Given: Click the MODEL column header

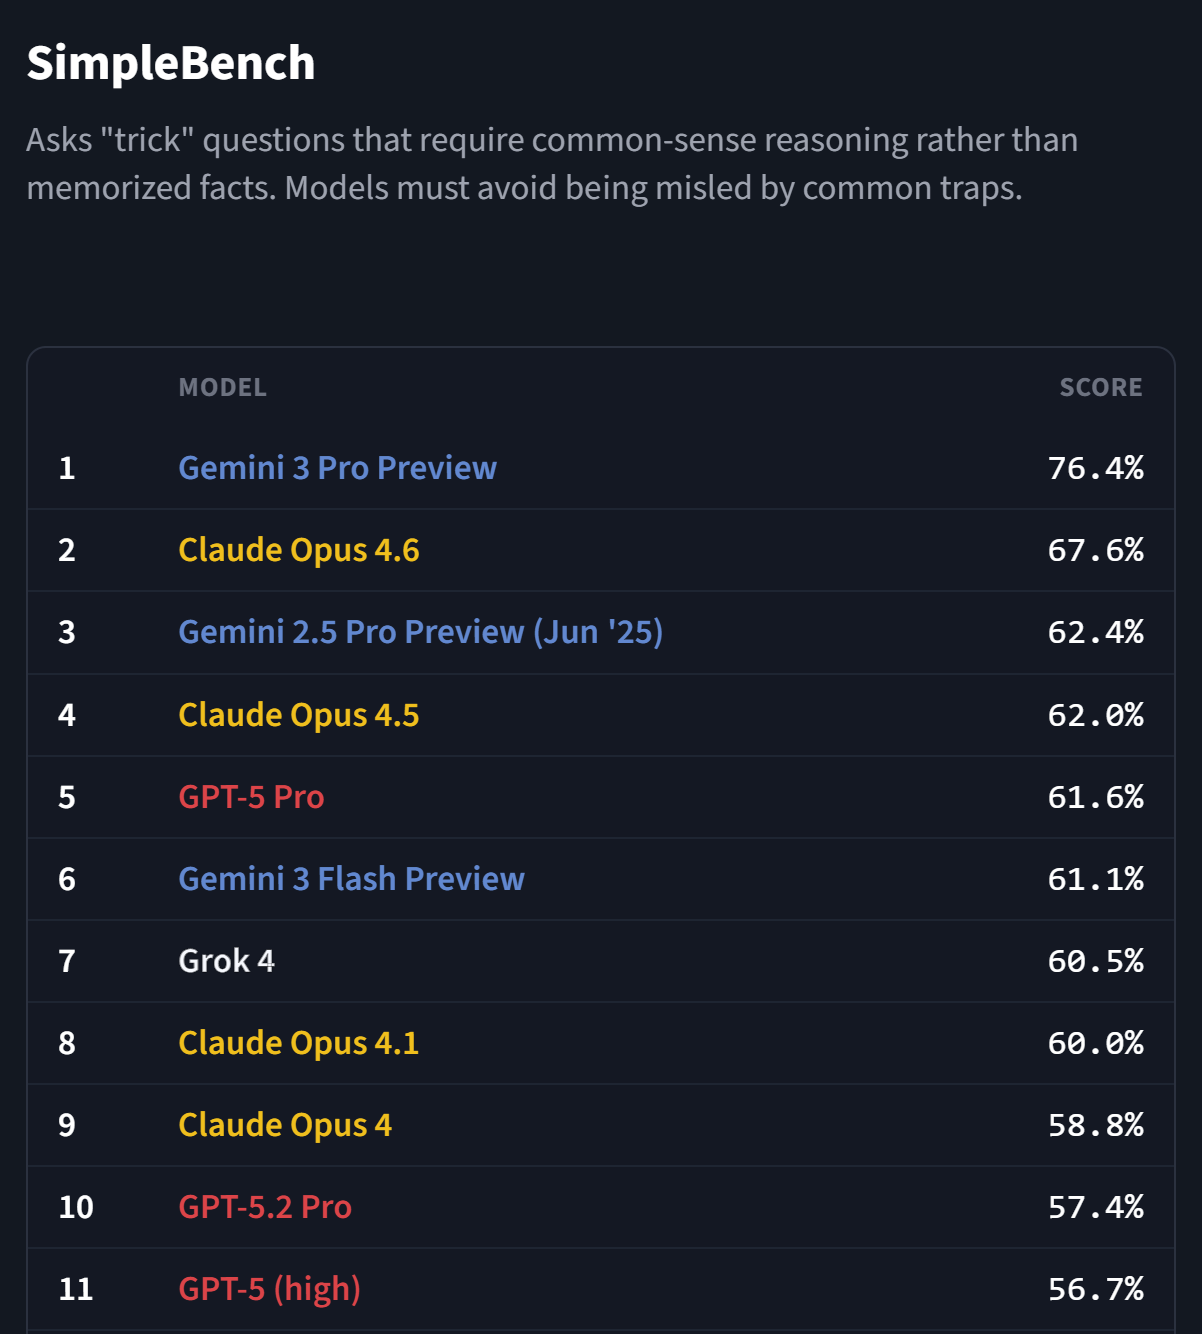Looking at the screenshot, I should click(222, 388).
